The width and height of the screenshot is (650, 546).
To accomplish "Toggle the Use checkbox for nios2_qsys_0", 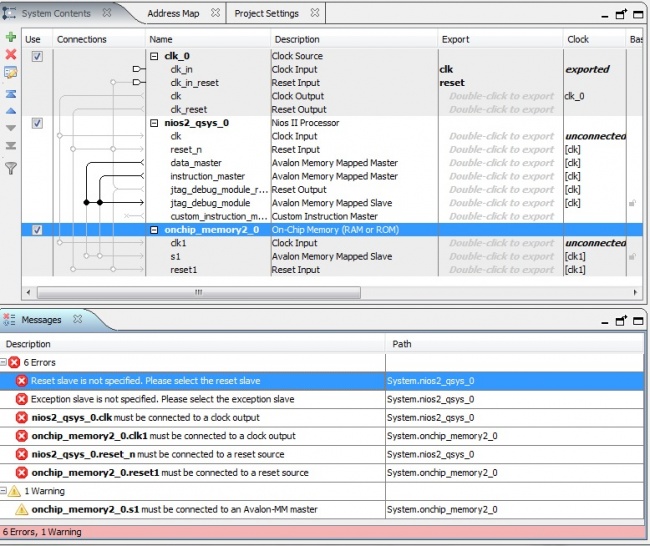I will (37, 123).
